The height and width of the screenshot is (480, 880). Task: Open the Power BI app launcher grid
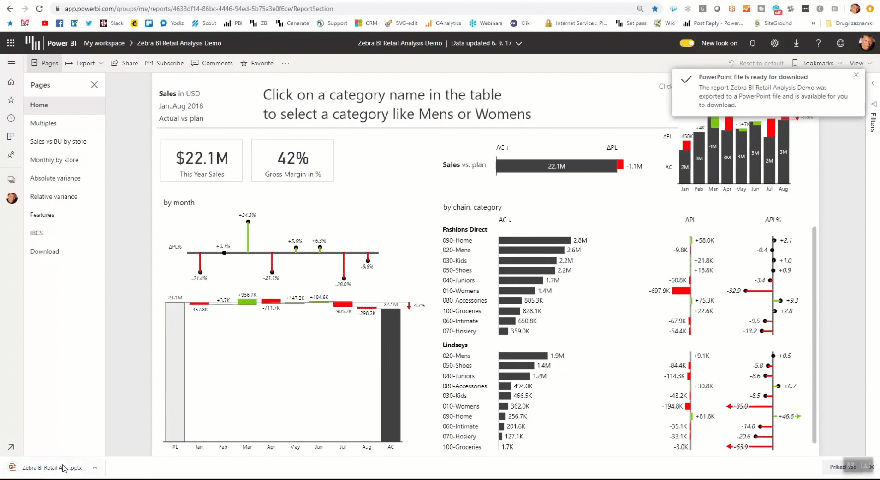[10, 43]
